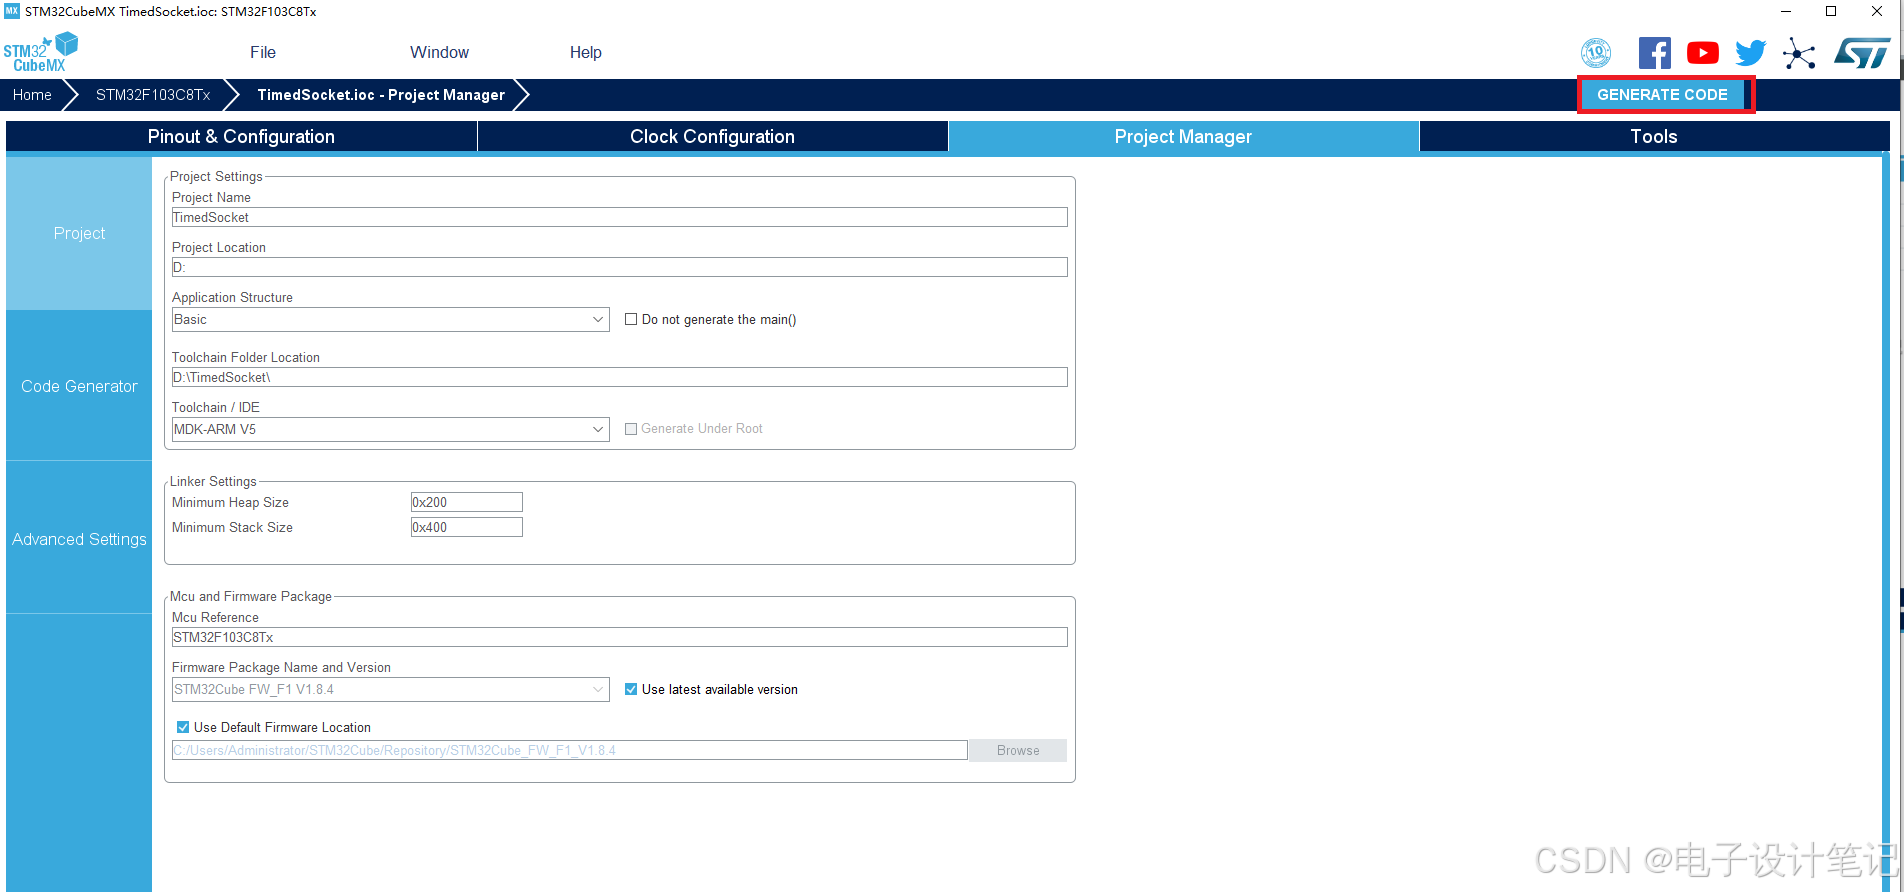Click the Mcu and Firmware Package label
Viewport: 1904px width, 892px height.
coord(251,596)
